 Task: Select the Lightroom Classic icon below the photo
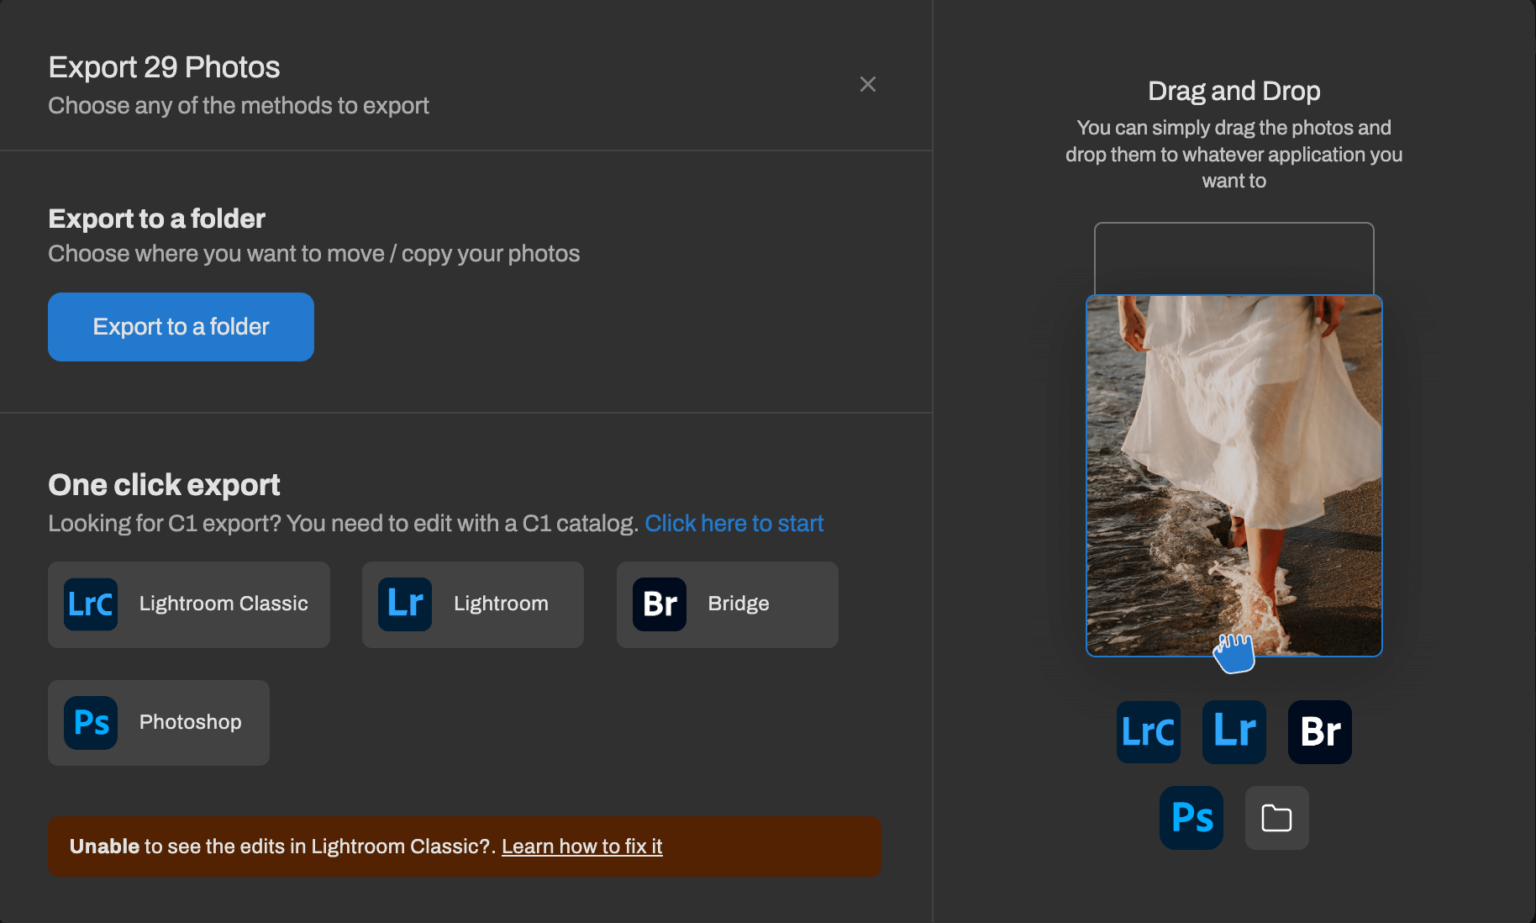click(1148, 732)
